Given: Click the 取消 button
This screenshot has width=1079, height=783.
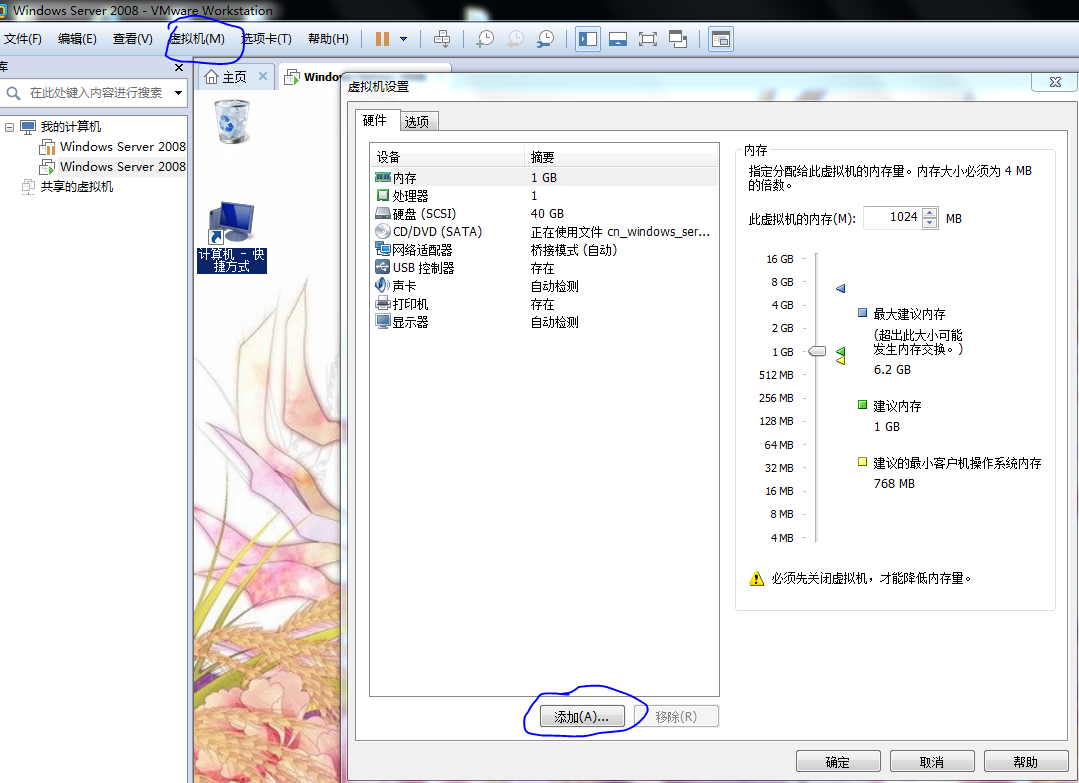Looking at the screenshot, I should 932,762.
